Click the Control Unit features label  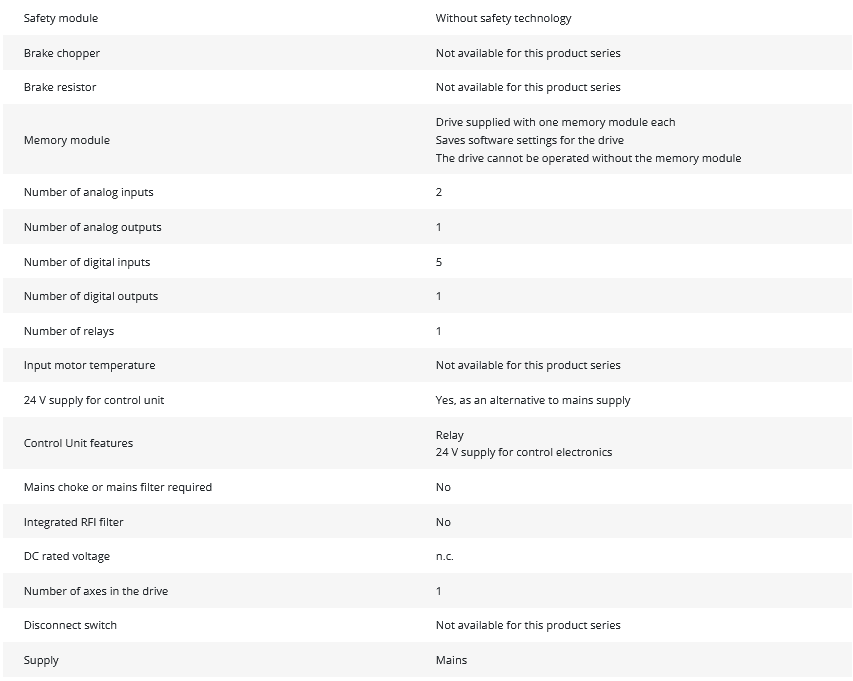coord(78,443)
